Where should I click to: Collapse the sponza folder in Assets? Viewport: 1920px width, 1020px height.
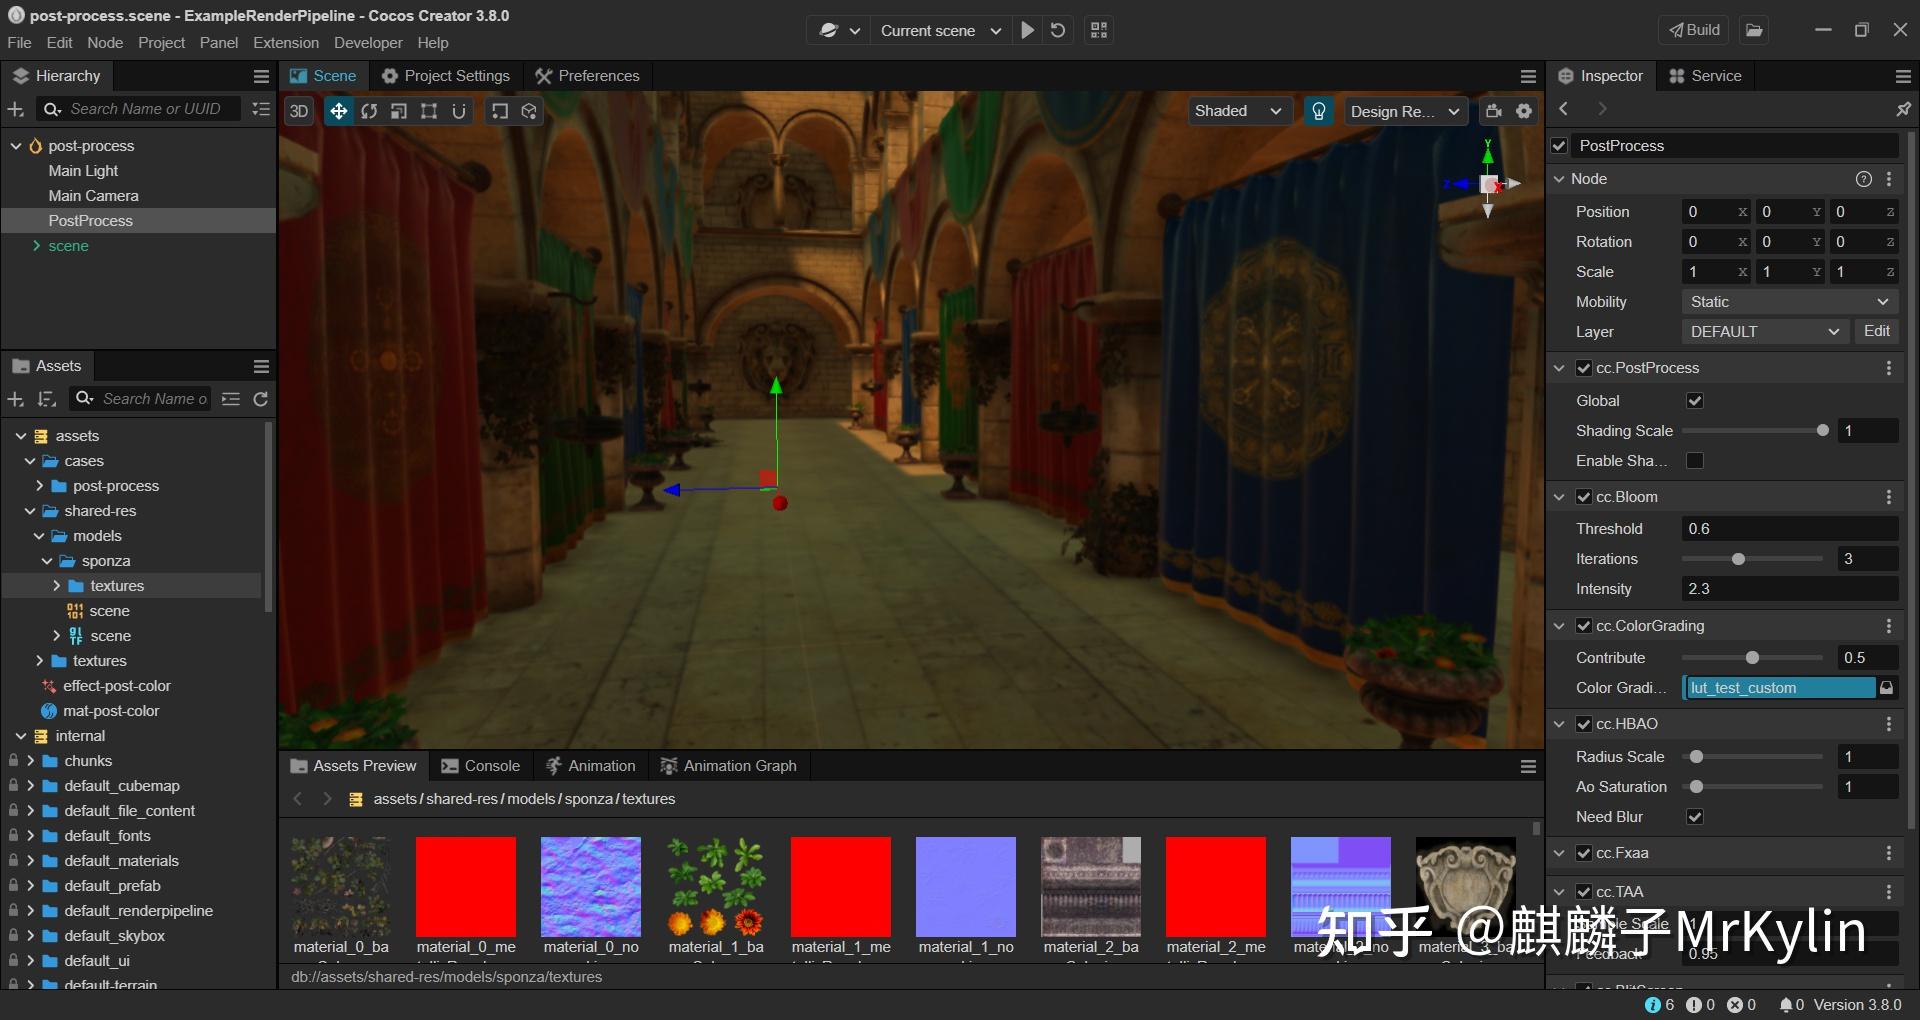pyautogui.click(x=48, y=561)
